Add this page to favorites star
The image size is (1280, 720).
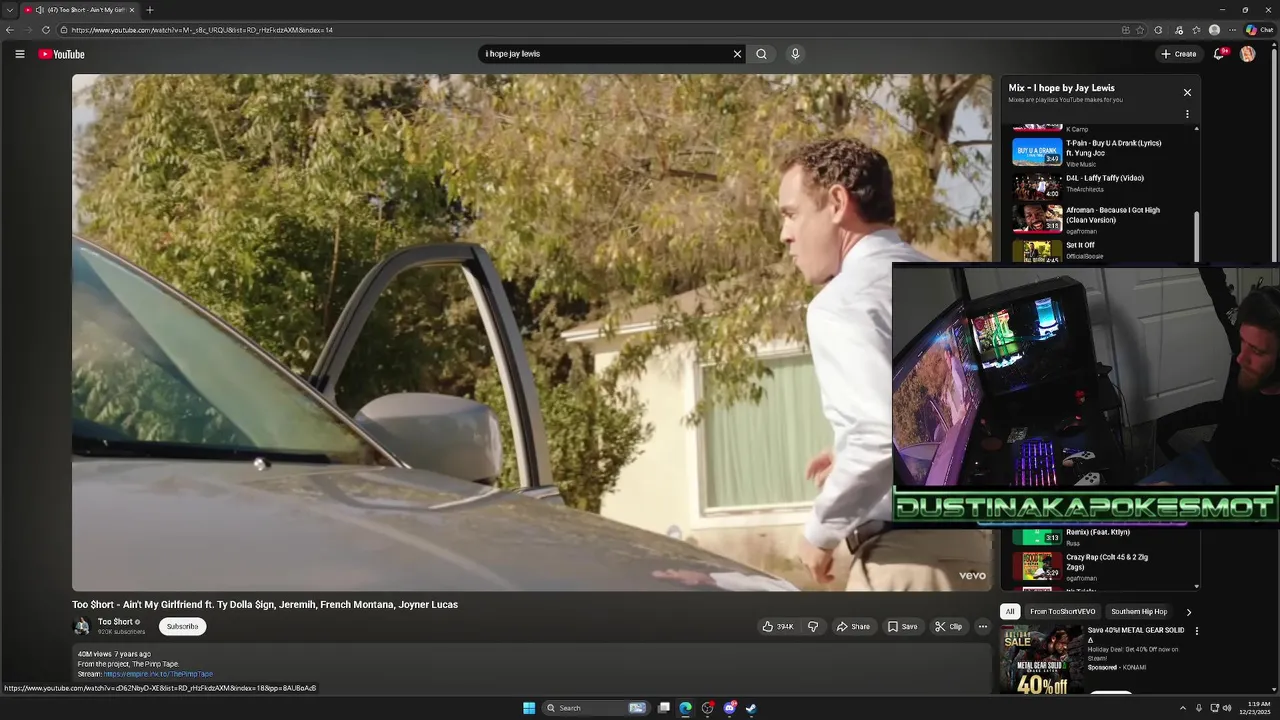pos(1140,30)
